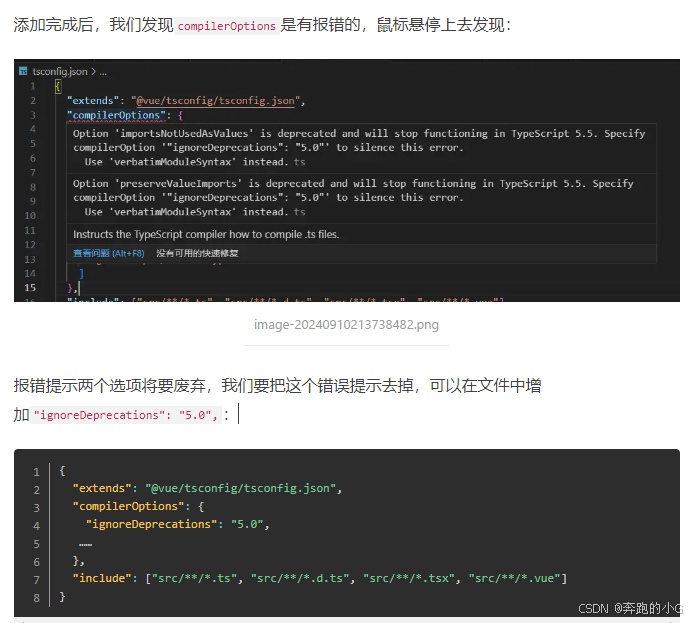Click the breadcrumb ellipsis after tsconfig.json
This screenshot has height=623, width=692.
coord(103,71)
